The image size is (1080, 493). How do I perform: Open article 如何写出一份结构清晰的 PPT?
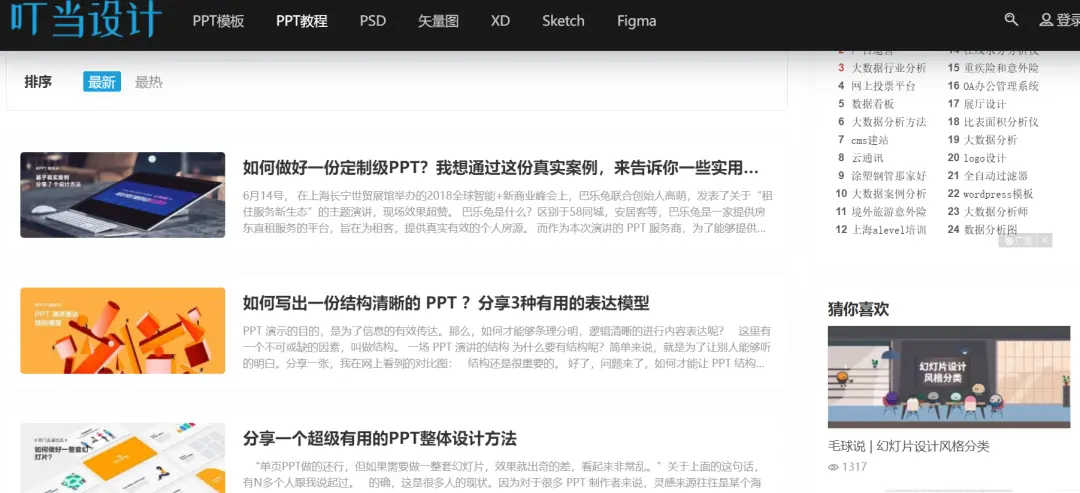pyautogui.click(x=446, y=302)
